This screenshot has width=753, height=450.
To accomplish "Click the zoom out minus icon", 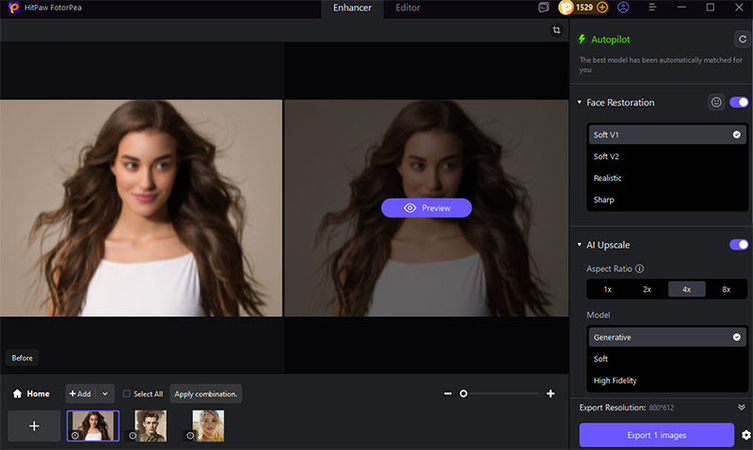I will tap(447, 394).
